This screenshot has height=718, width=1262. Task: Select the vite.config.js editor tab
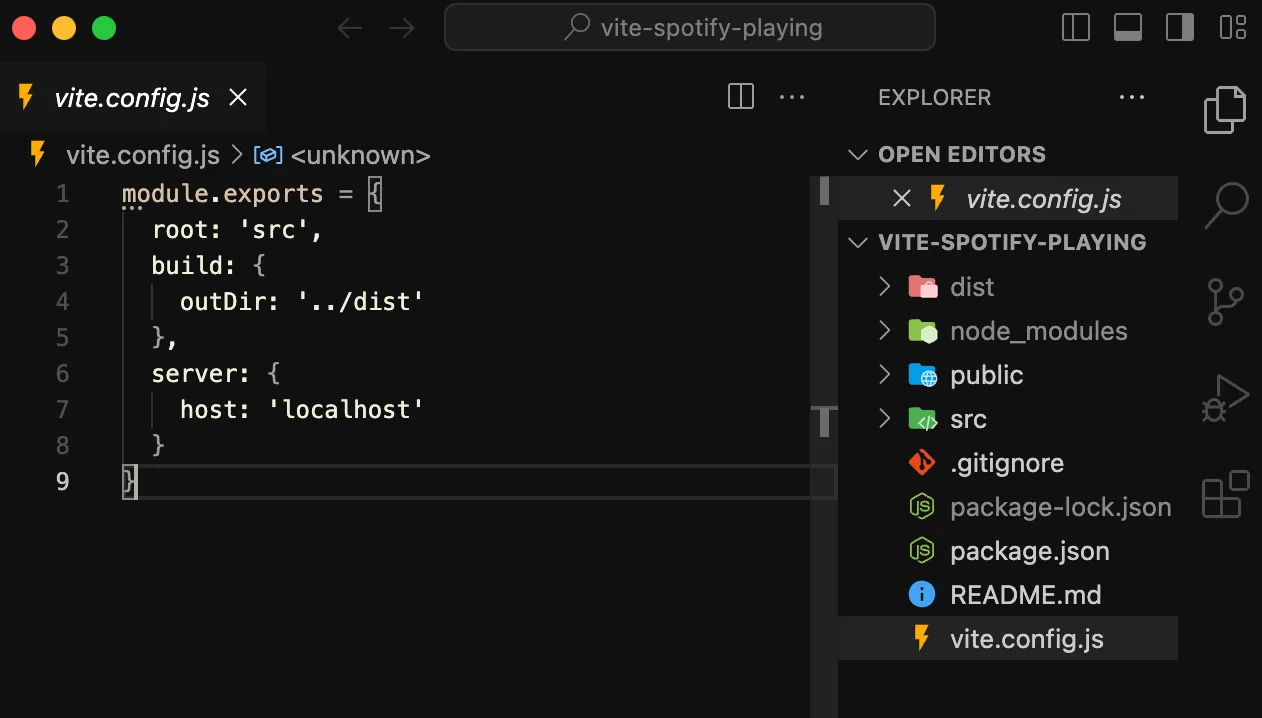[x=131, y=97]
